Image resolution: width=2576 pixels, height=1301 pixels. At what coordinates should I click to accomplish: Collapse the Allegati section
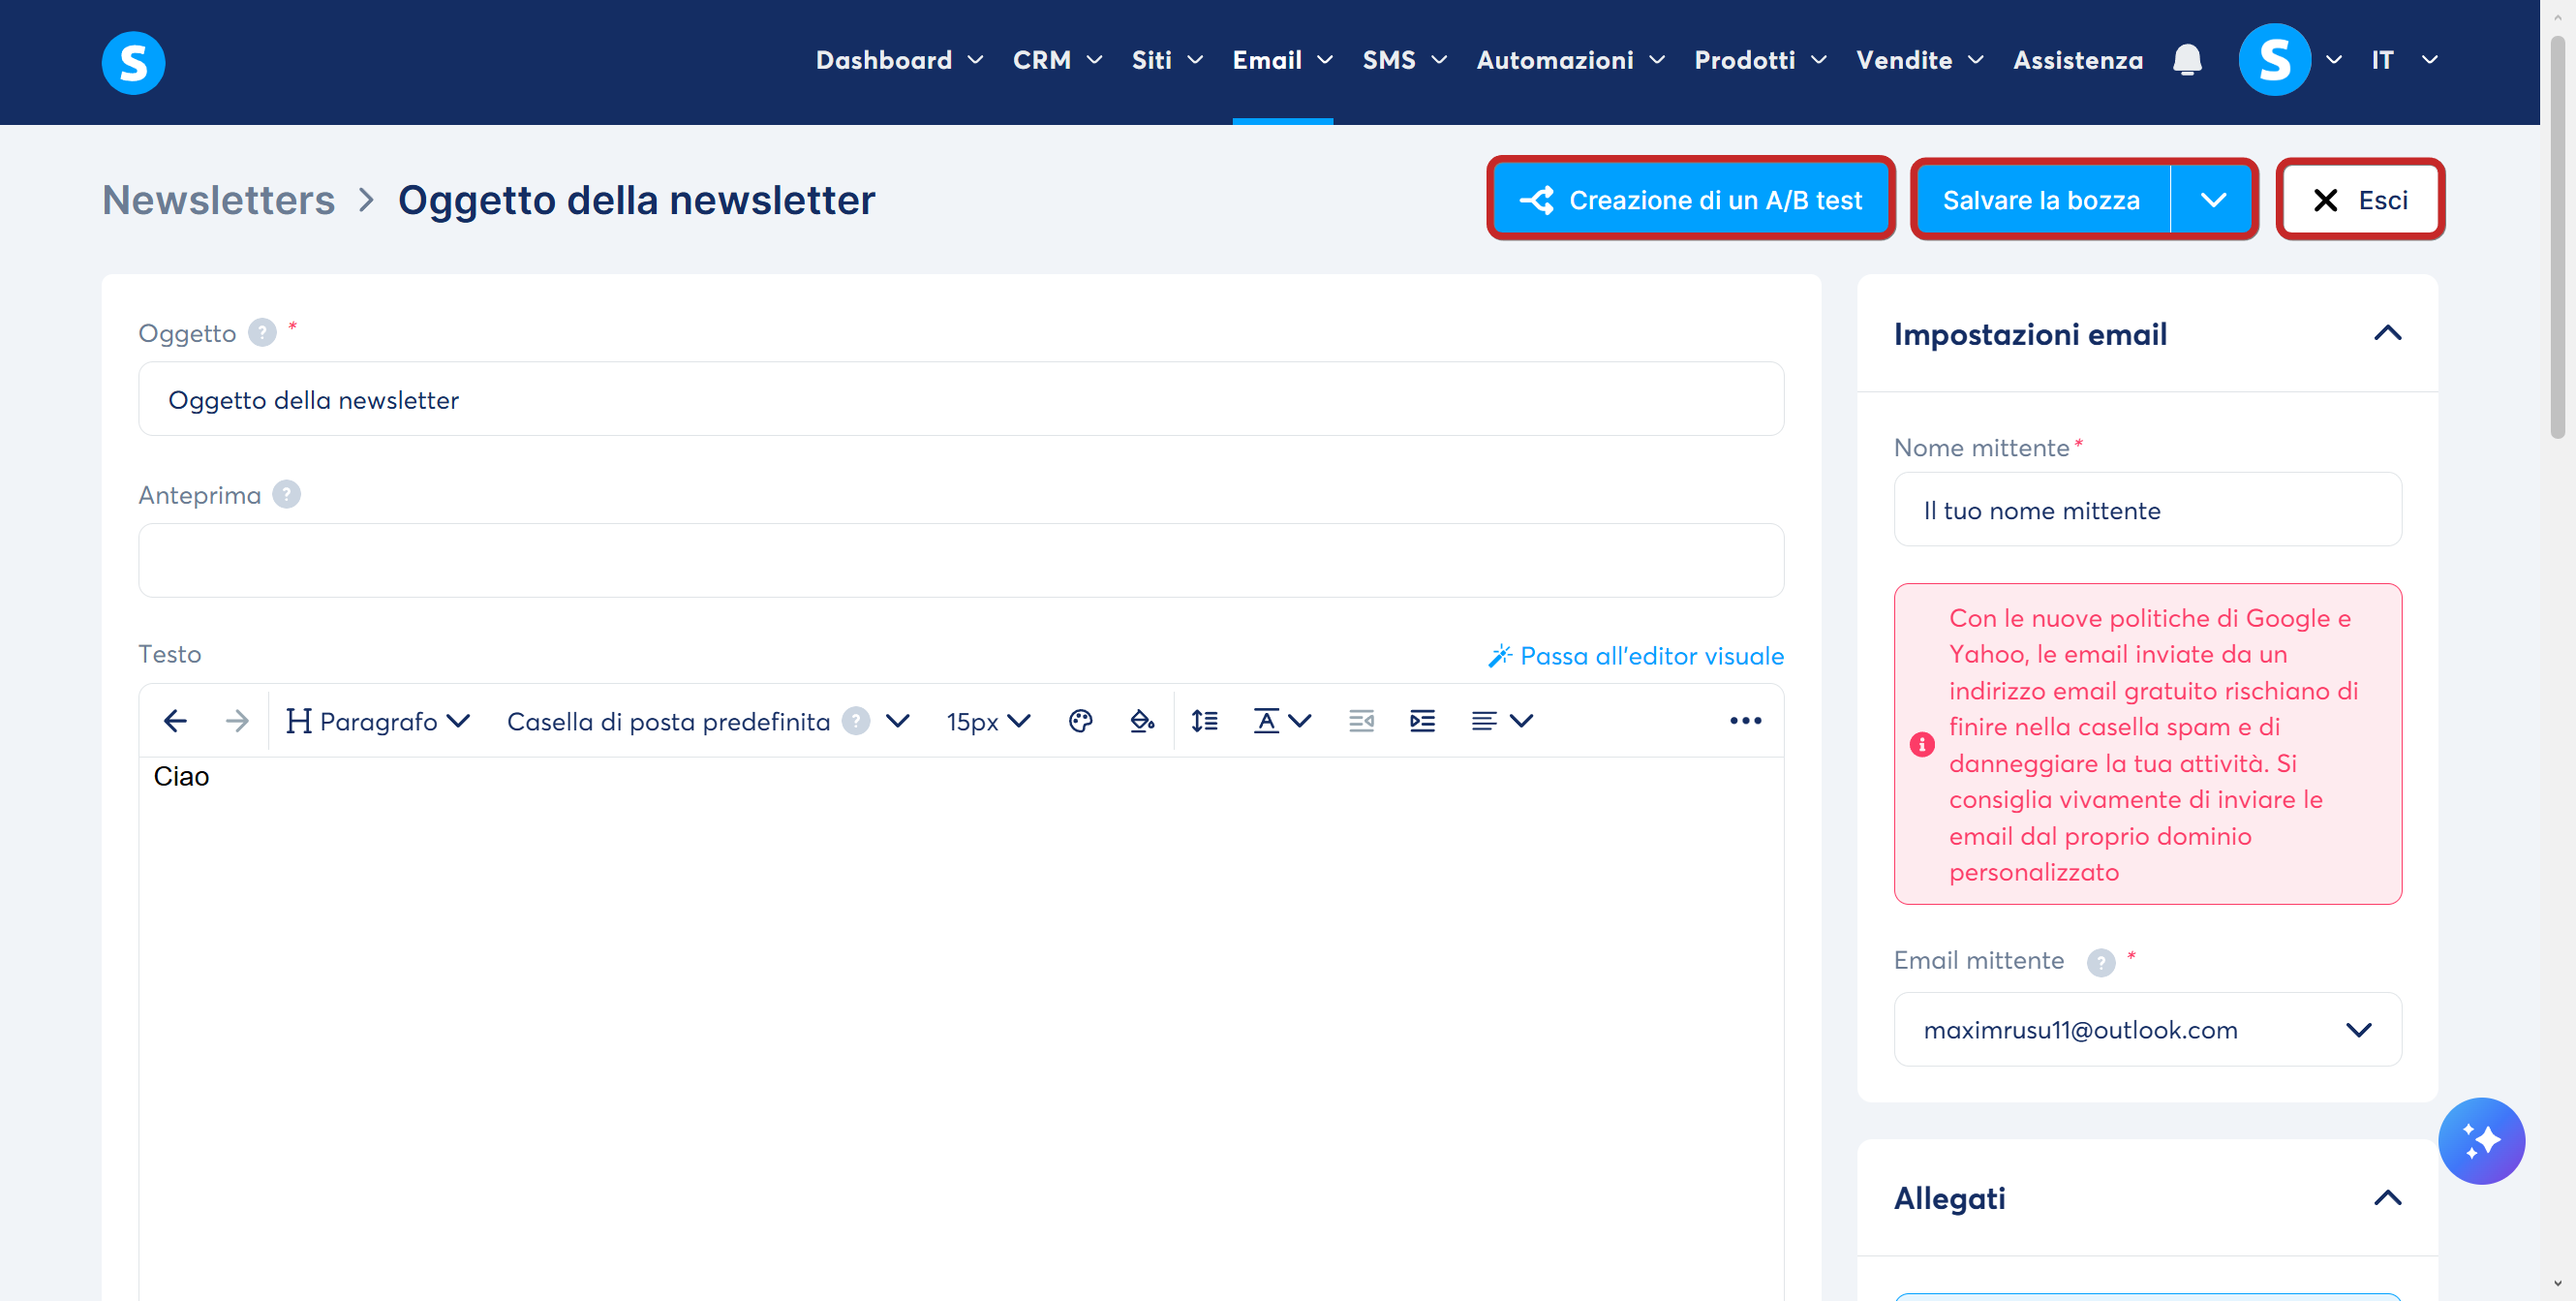(x=2387, y=1197)
